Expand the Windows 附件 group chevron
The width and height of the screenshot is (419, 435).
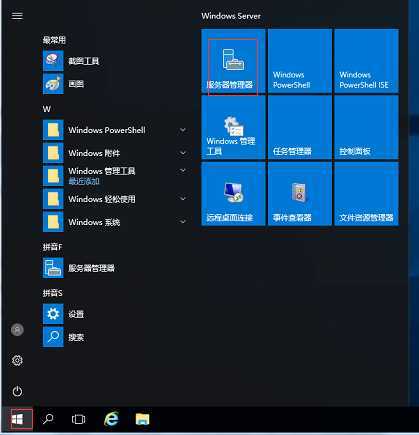coord(183,153)
